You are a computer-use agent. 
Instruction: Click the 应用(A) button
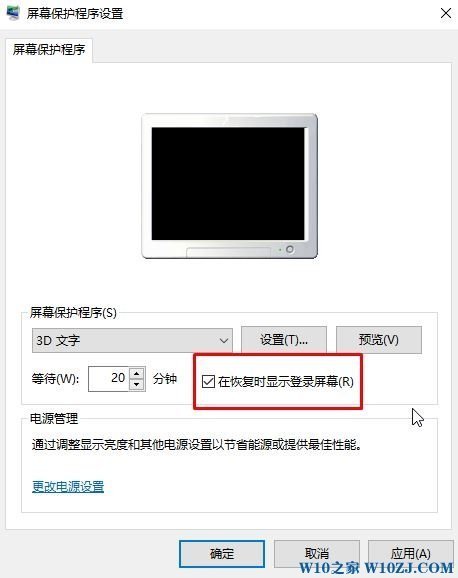(411, 554)
